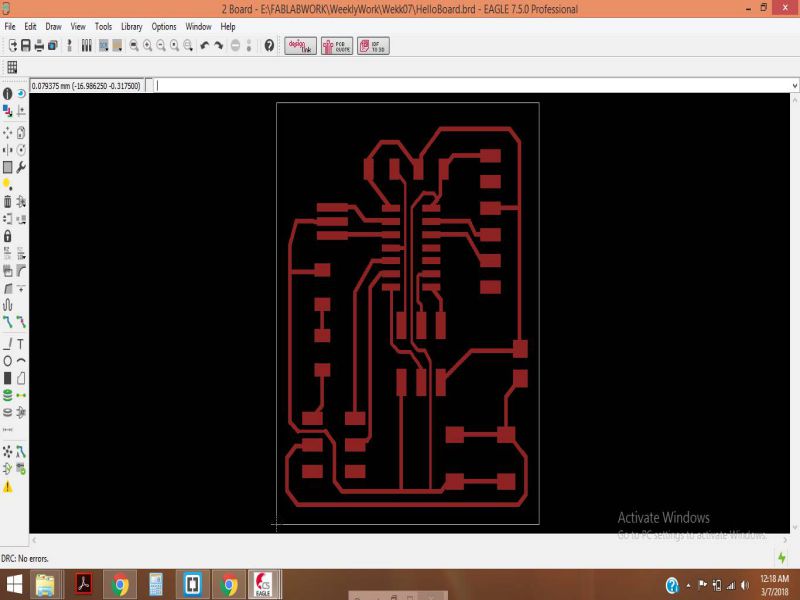Open the Edit menu
The width and height of the screenshot is (800, 600).
[31, 27]
